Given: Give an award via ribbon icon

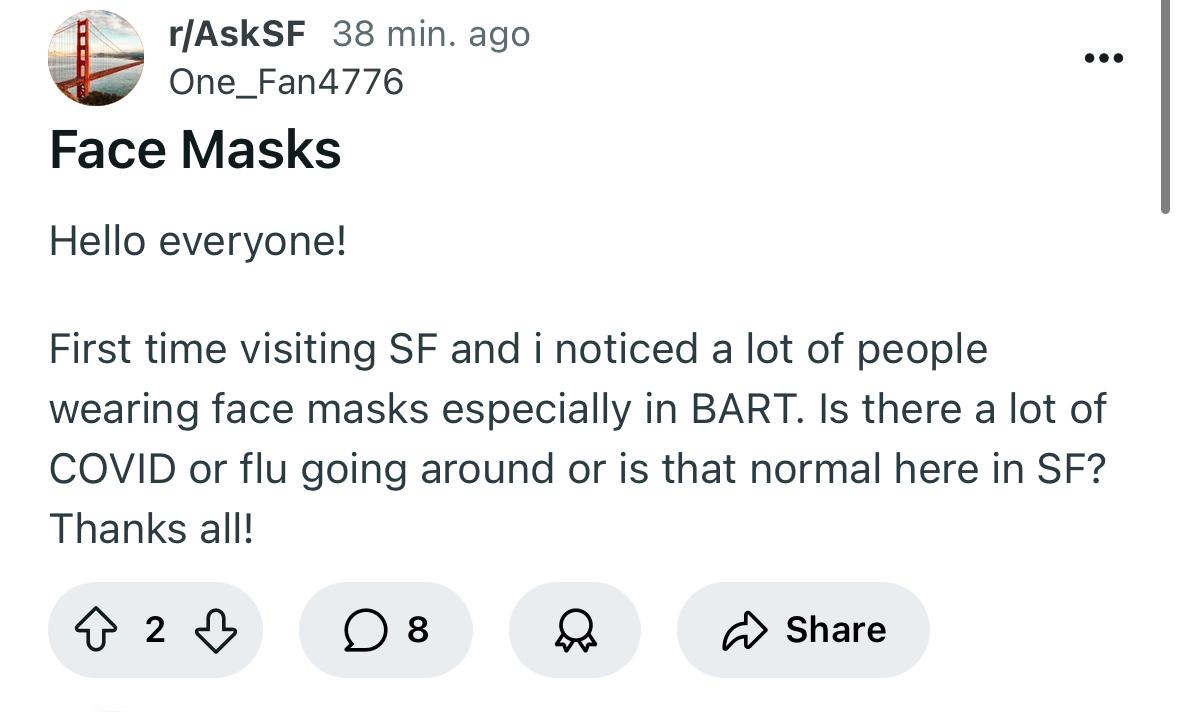Looking at the screenshot, I should (x=575, y=629).
